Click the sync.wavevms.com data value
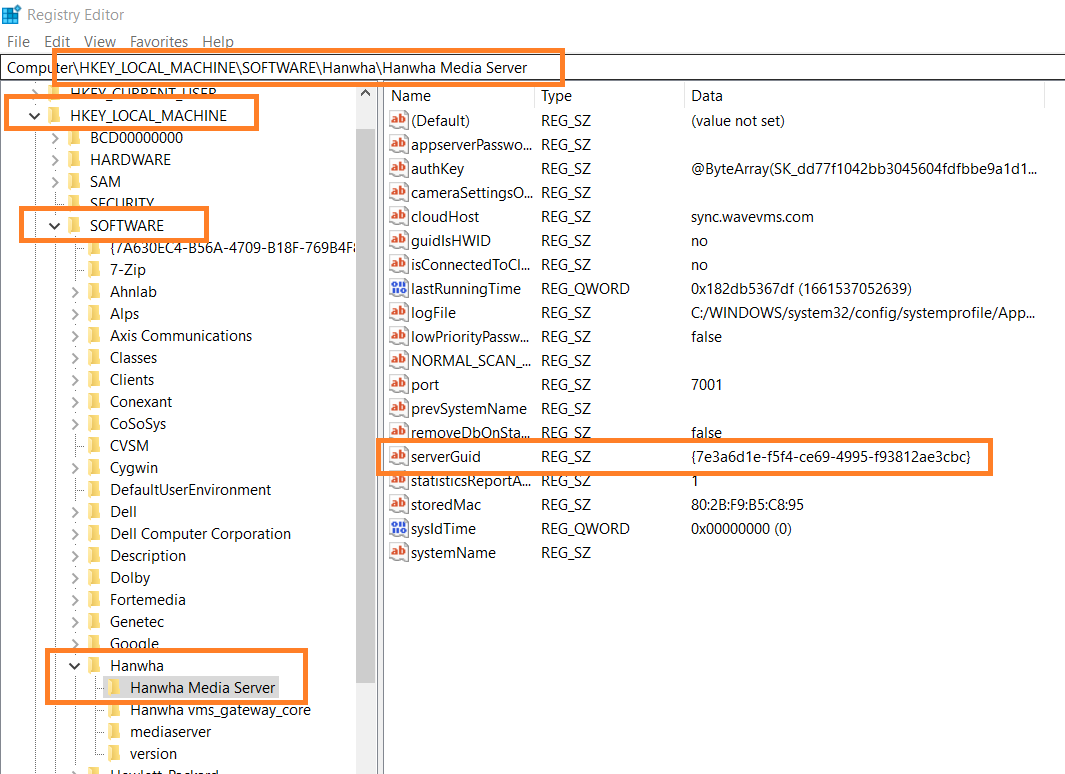 click(752, 217)
